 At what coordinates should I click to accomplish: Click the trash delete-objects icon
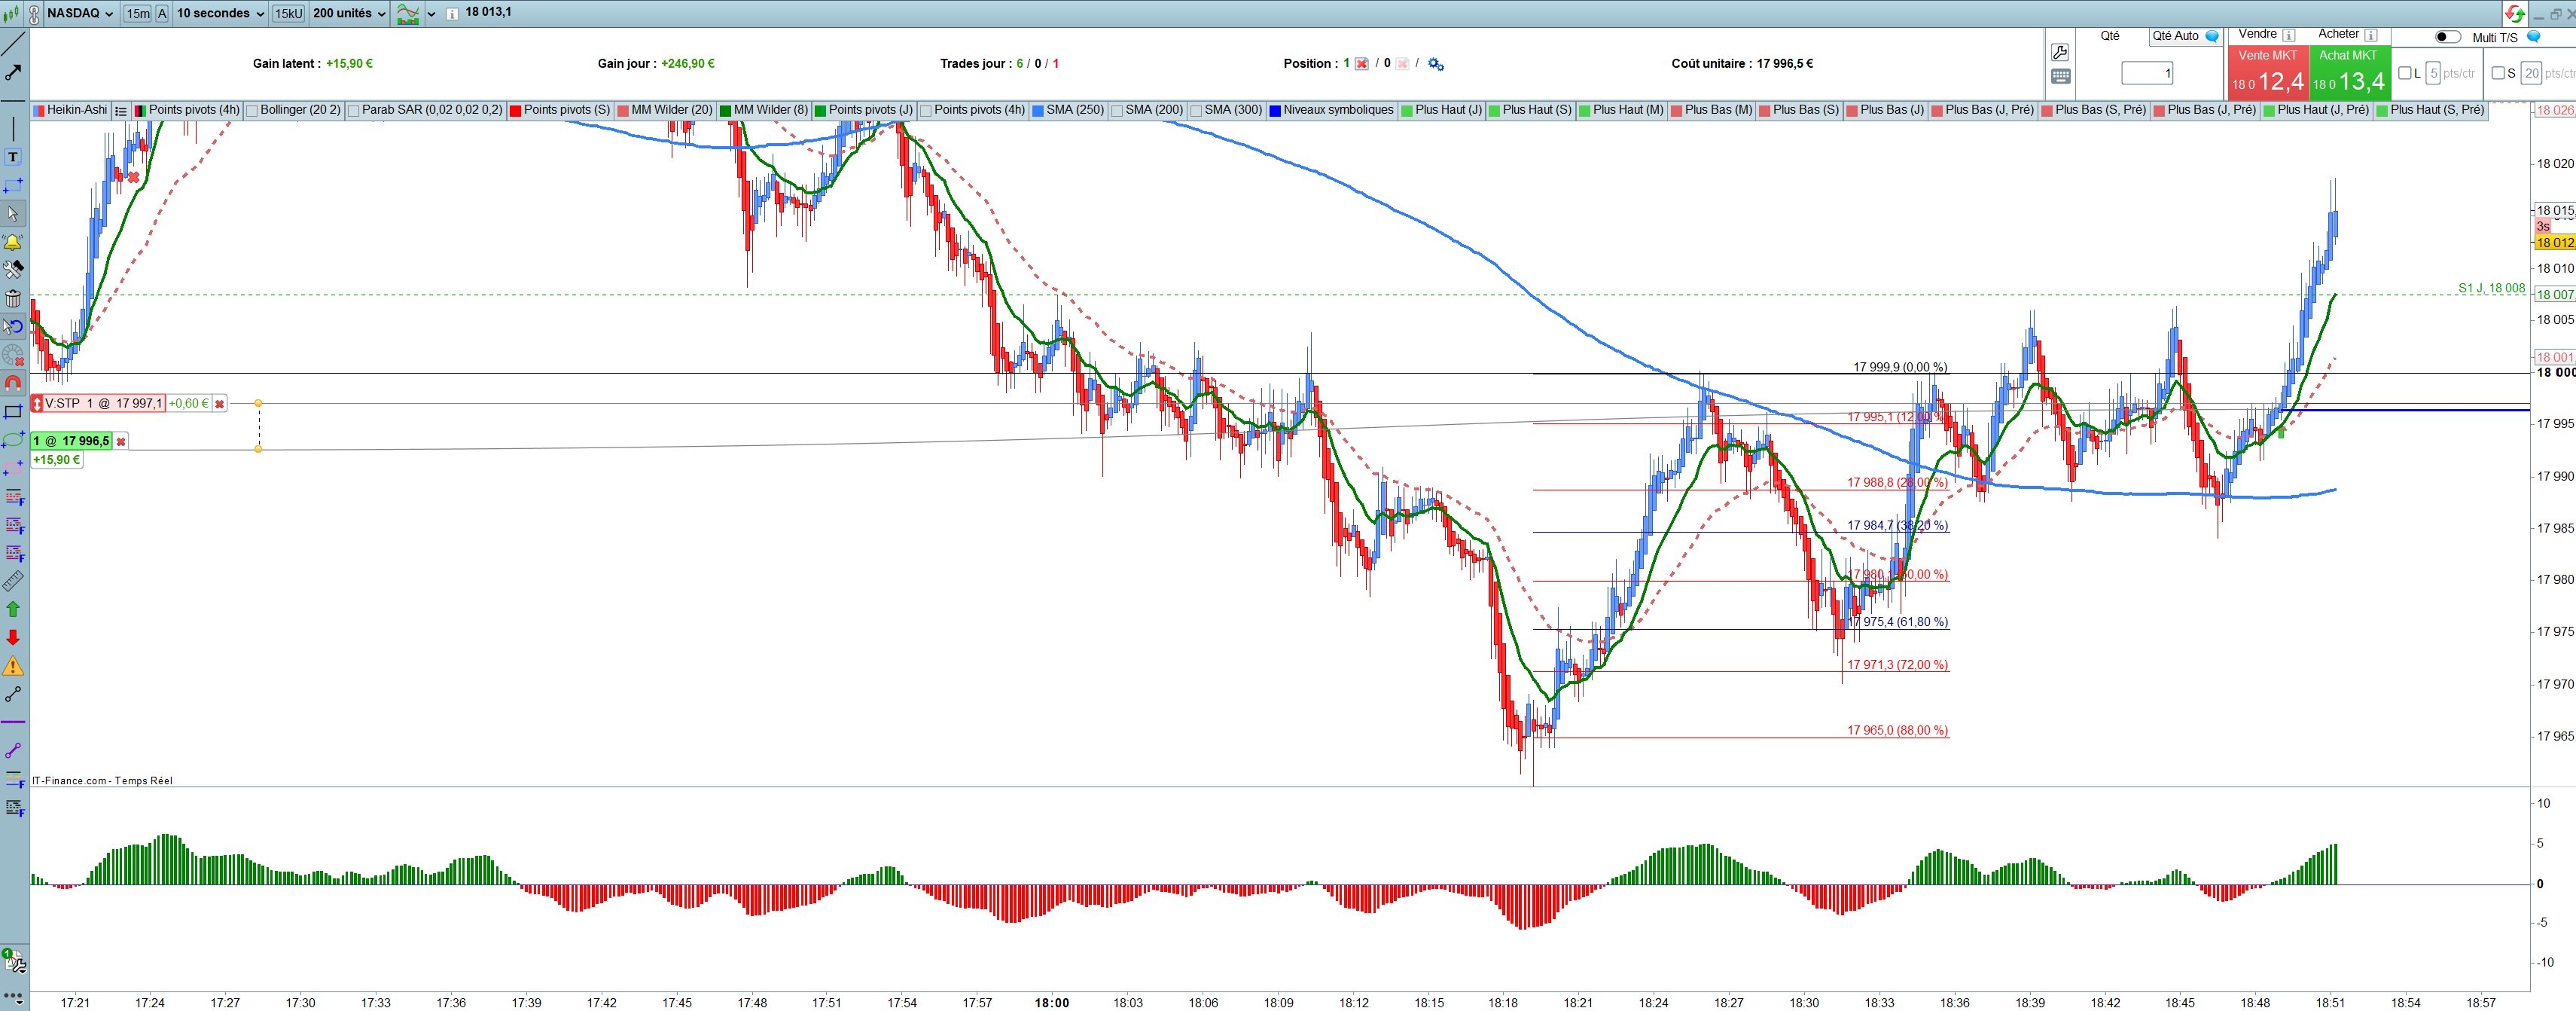pos(13,298)
